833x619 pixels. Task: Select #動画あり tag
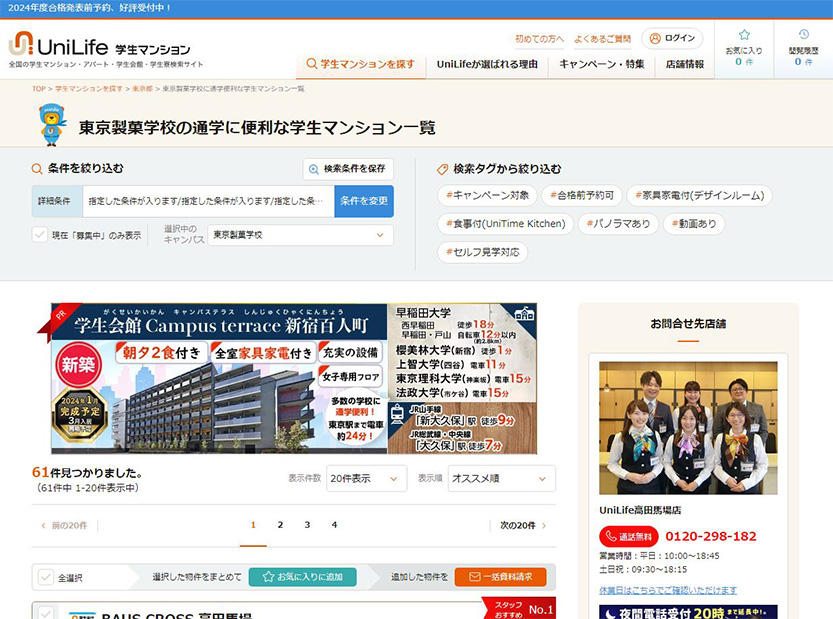coord(694,224)
